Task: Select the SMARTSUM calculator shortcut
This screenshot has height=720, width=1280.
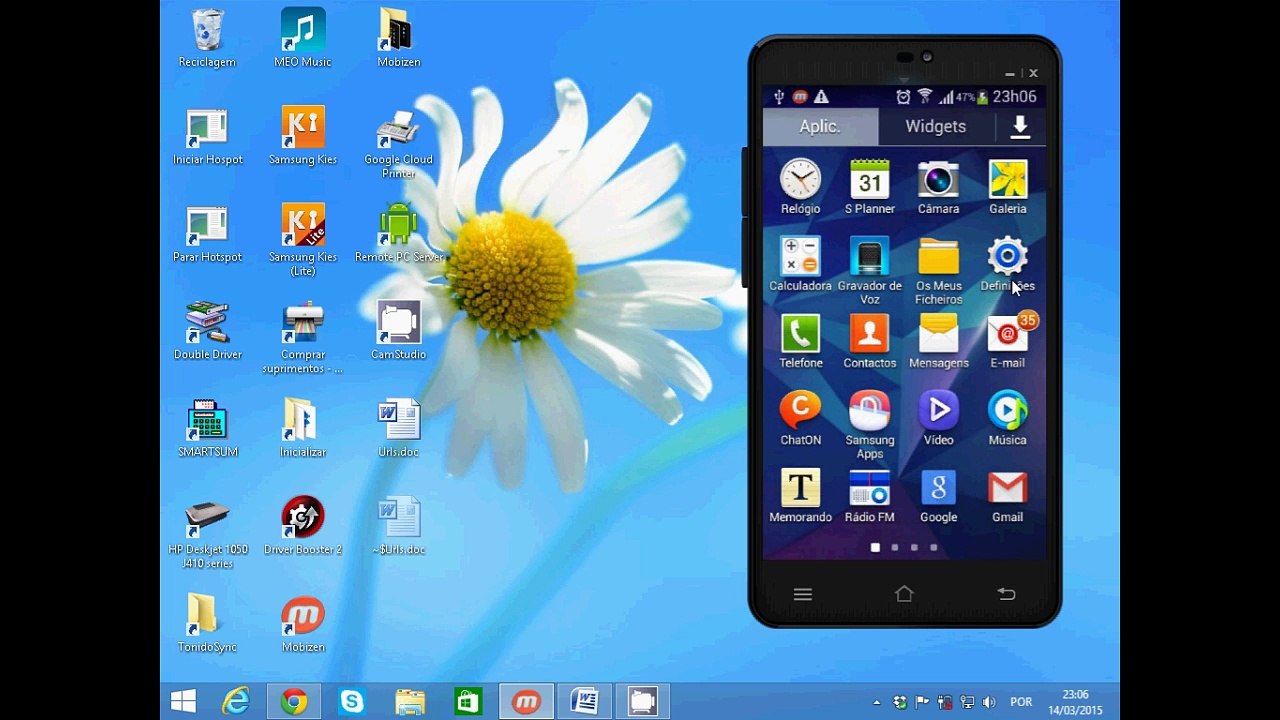Action: click(207, 429)
